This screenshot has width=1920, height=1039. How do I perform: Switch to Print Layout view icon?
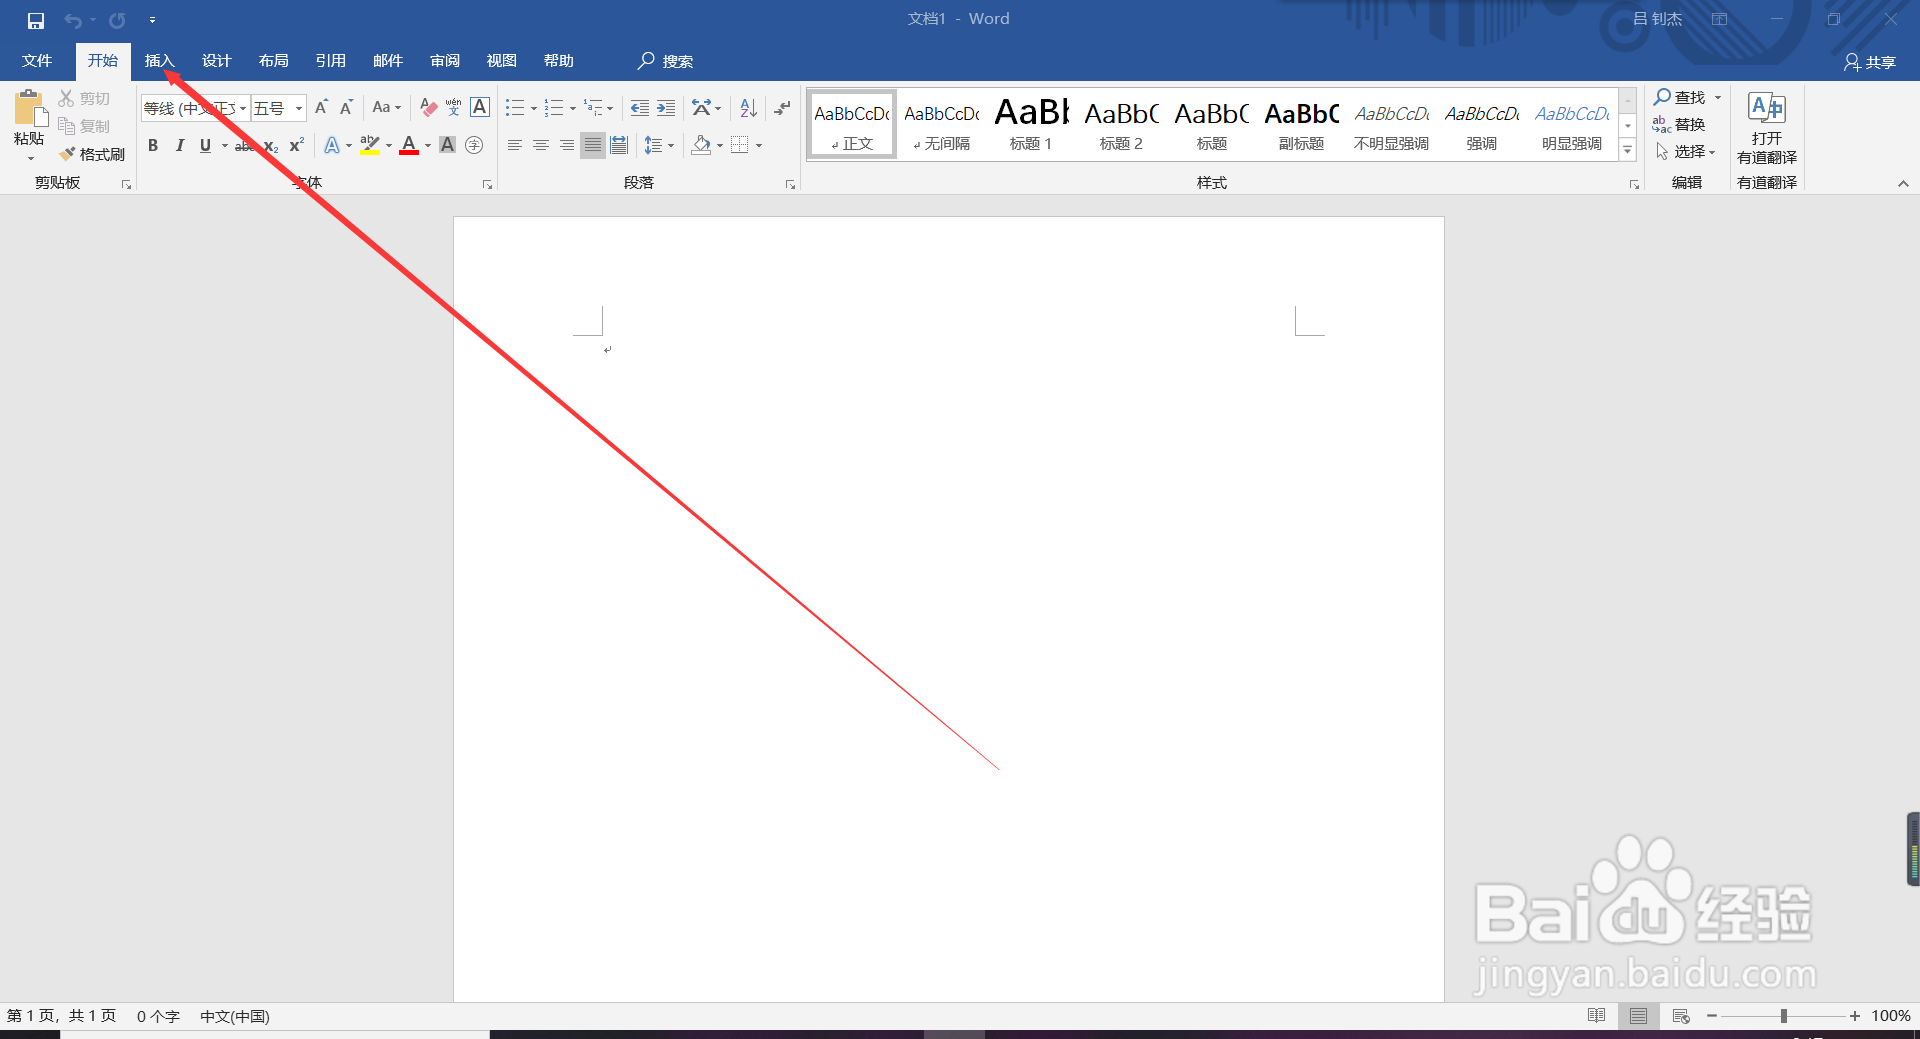click(x=1638, y=1016)
